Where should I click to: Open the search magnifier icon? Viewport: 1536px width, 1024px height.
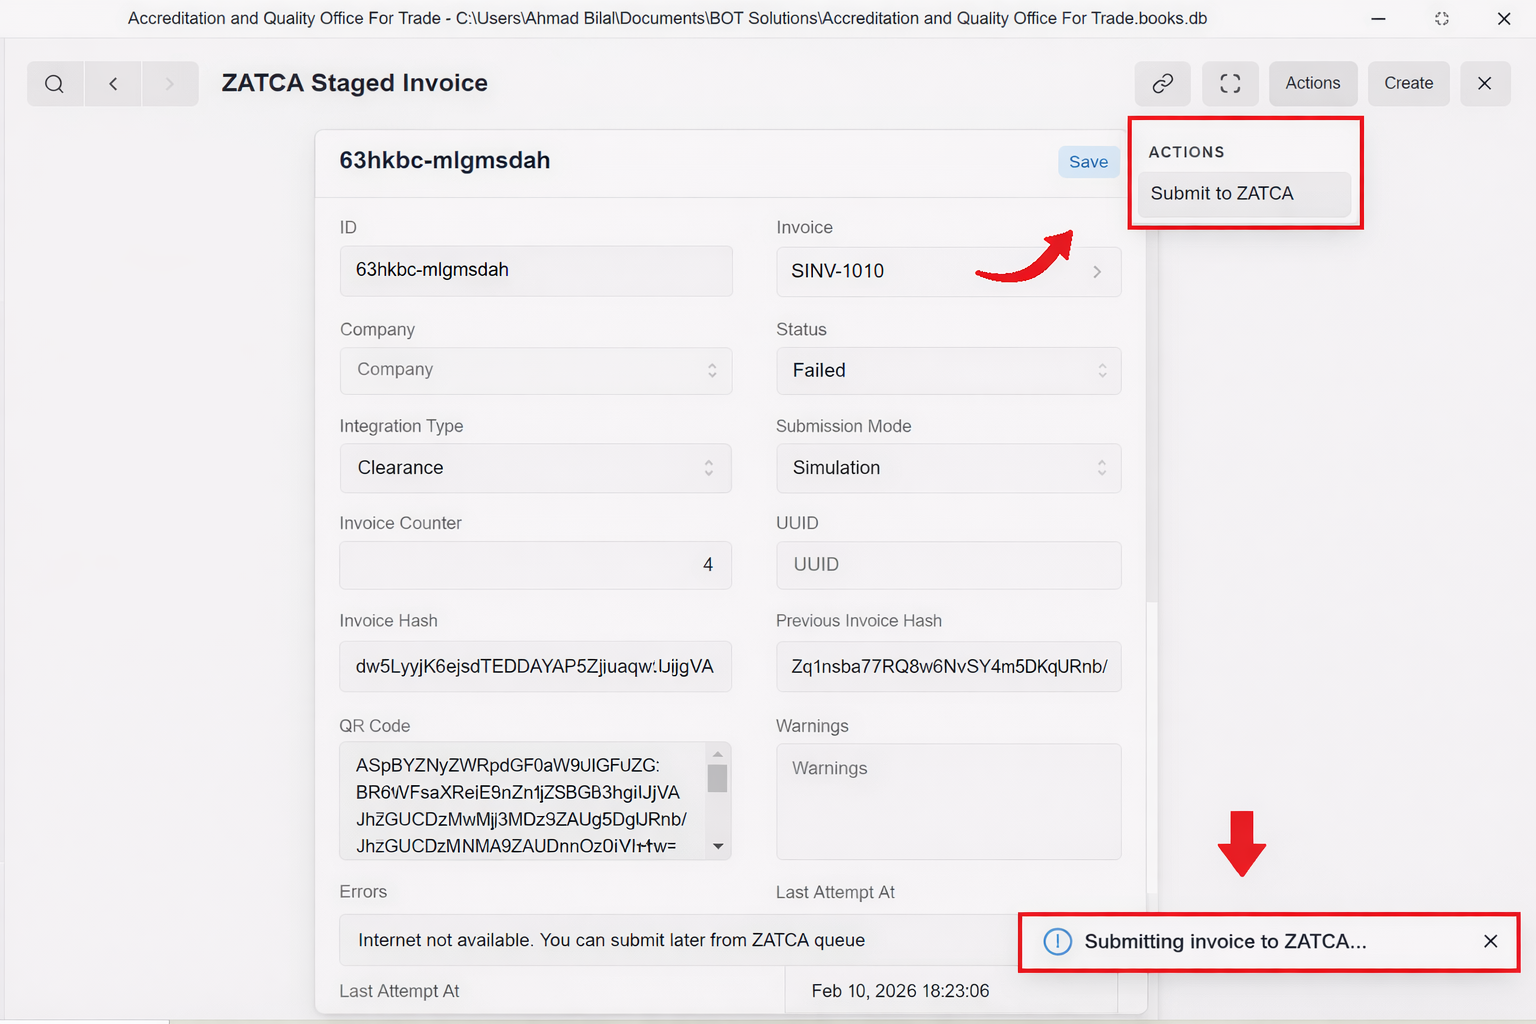click(55, 84)
